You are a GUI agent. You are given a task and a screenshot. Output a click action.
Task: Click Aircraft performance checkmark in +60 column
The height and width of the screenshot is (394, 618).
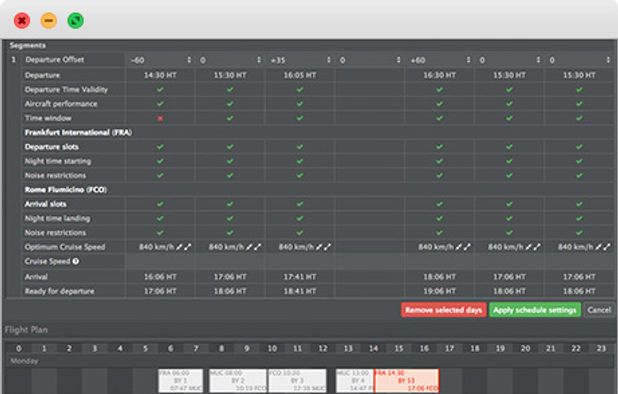[440, 104]
